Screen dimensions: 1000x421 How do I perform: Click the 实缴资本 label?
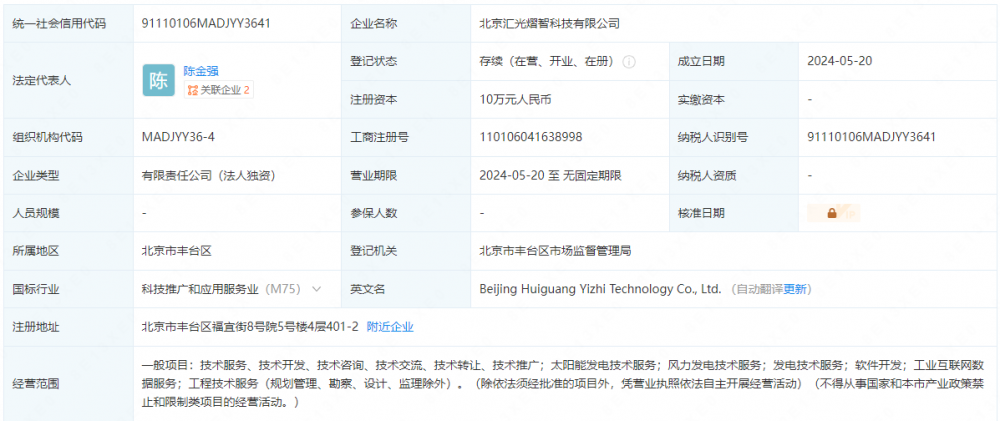(701, 100)
